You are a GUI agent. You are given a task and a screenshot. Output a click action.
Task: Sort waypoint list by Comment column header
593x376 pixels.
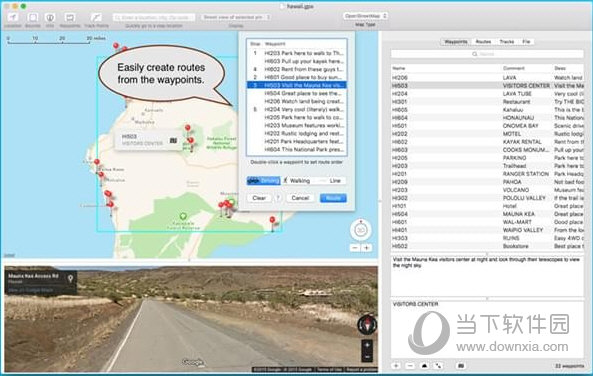[526, 68]
